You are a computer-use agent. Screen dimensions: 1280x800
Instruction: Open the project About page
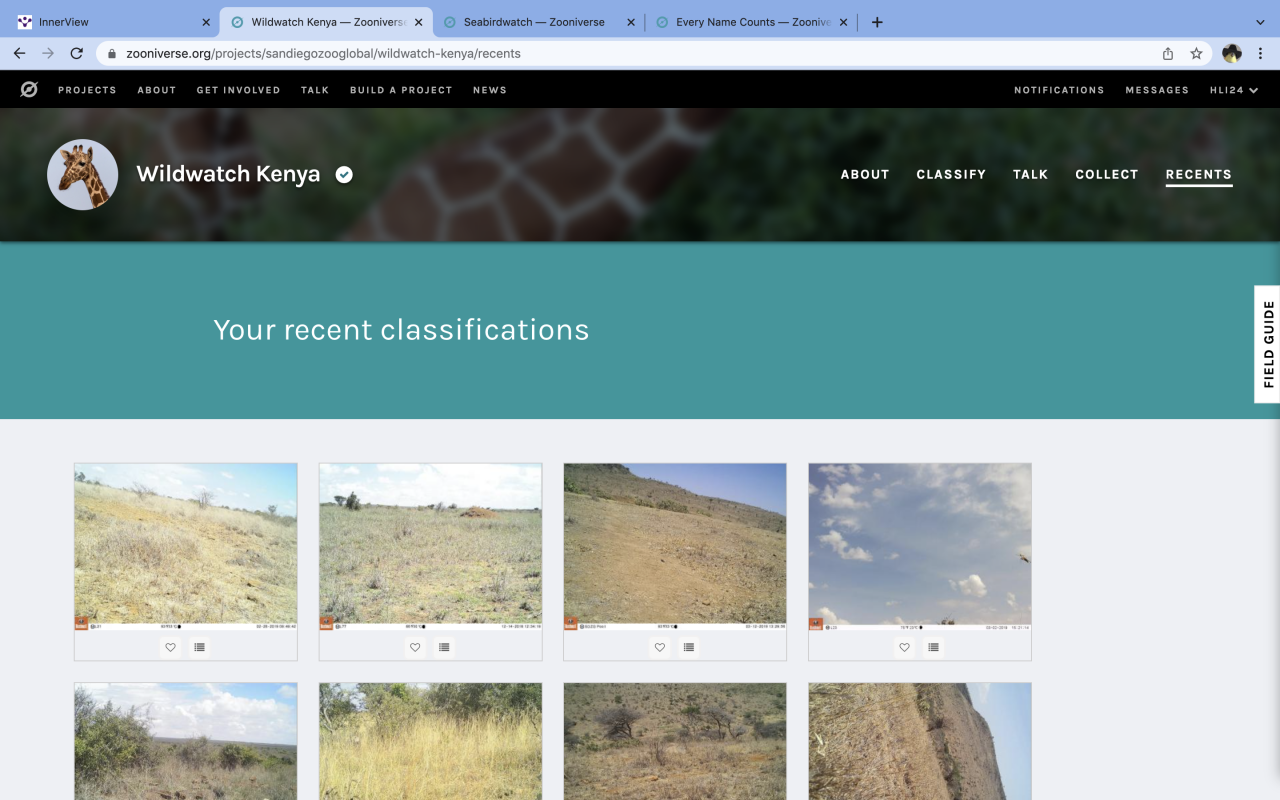(865, 174)
